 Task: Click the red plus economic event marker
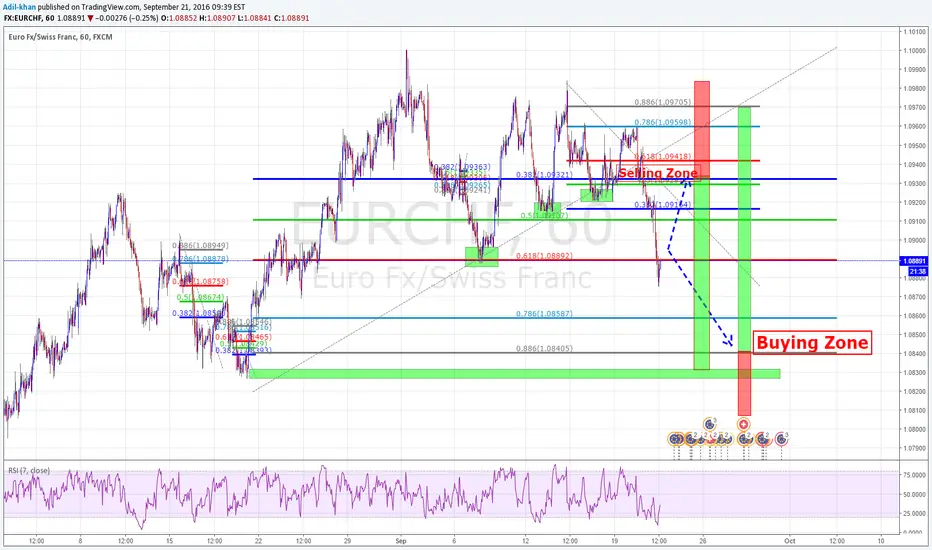pyautogui.click(x=743, y=425)
